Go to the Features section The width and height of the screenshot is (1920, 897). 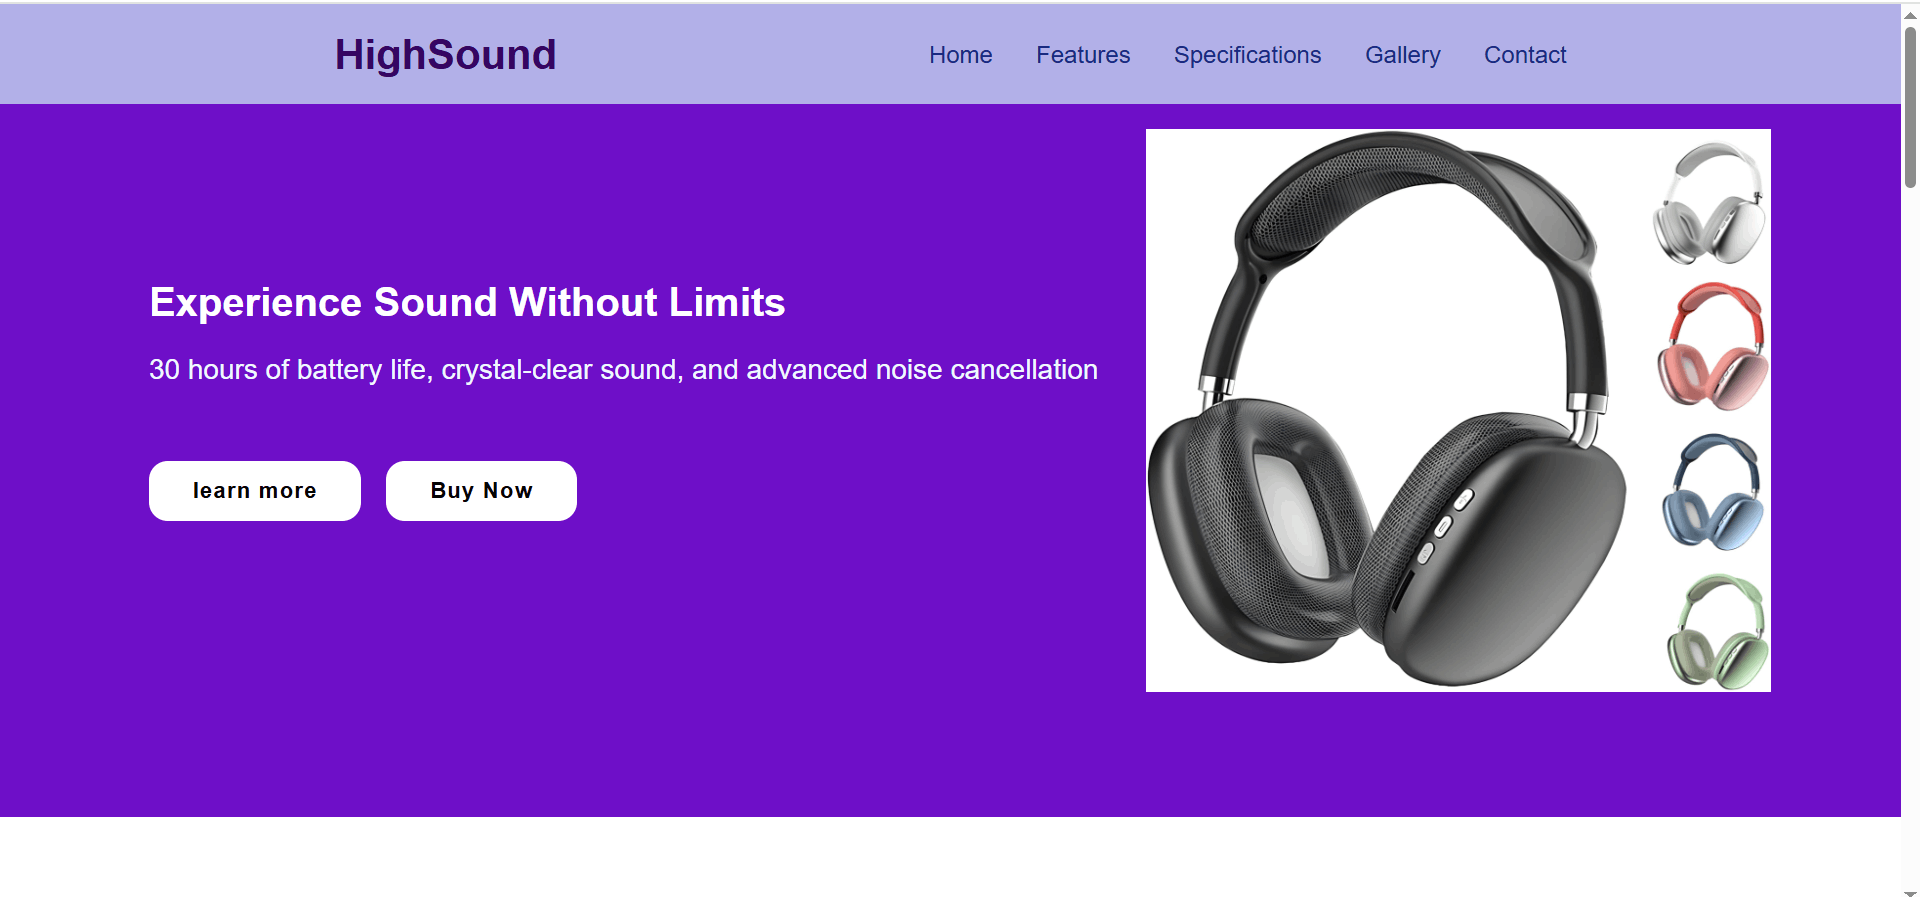(x=1083, y=55)
